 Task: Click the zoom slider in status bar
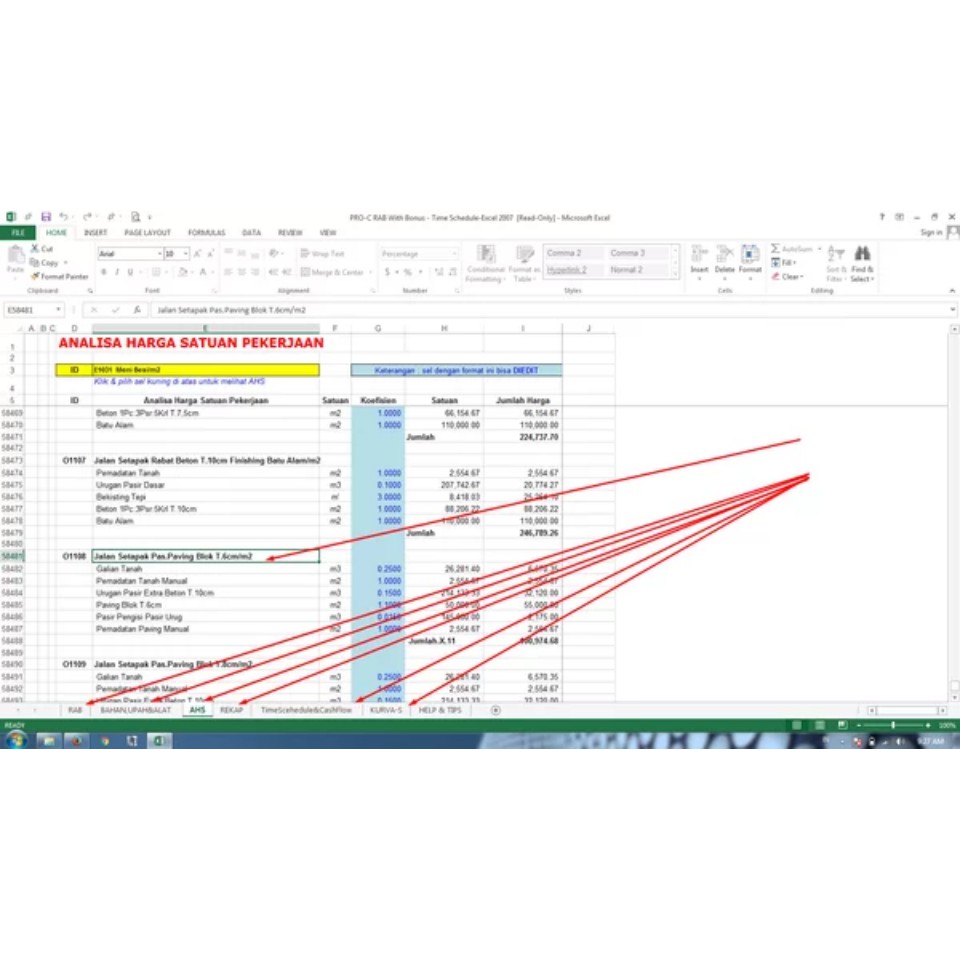tap(893, 724)
